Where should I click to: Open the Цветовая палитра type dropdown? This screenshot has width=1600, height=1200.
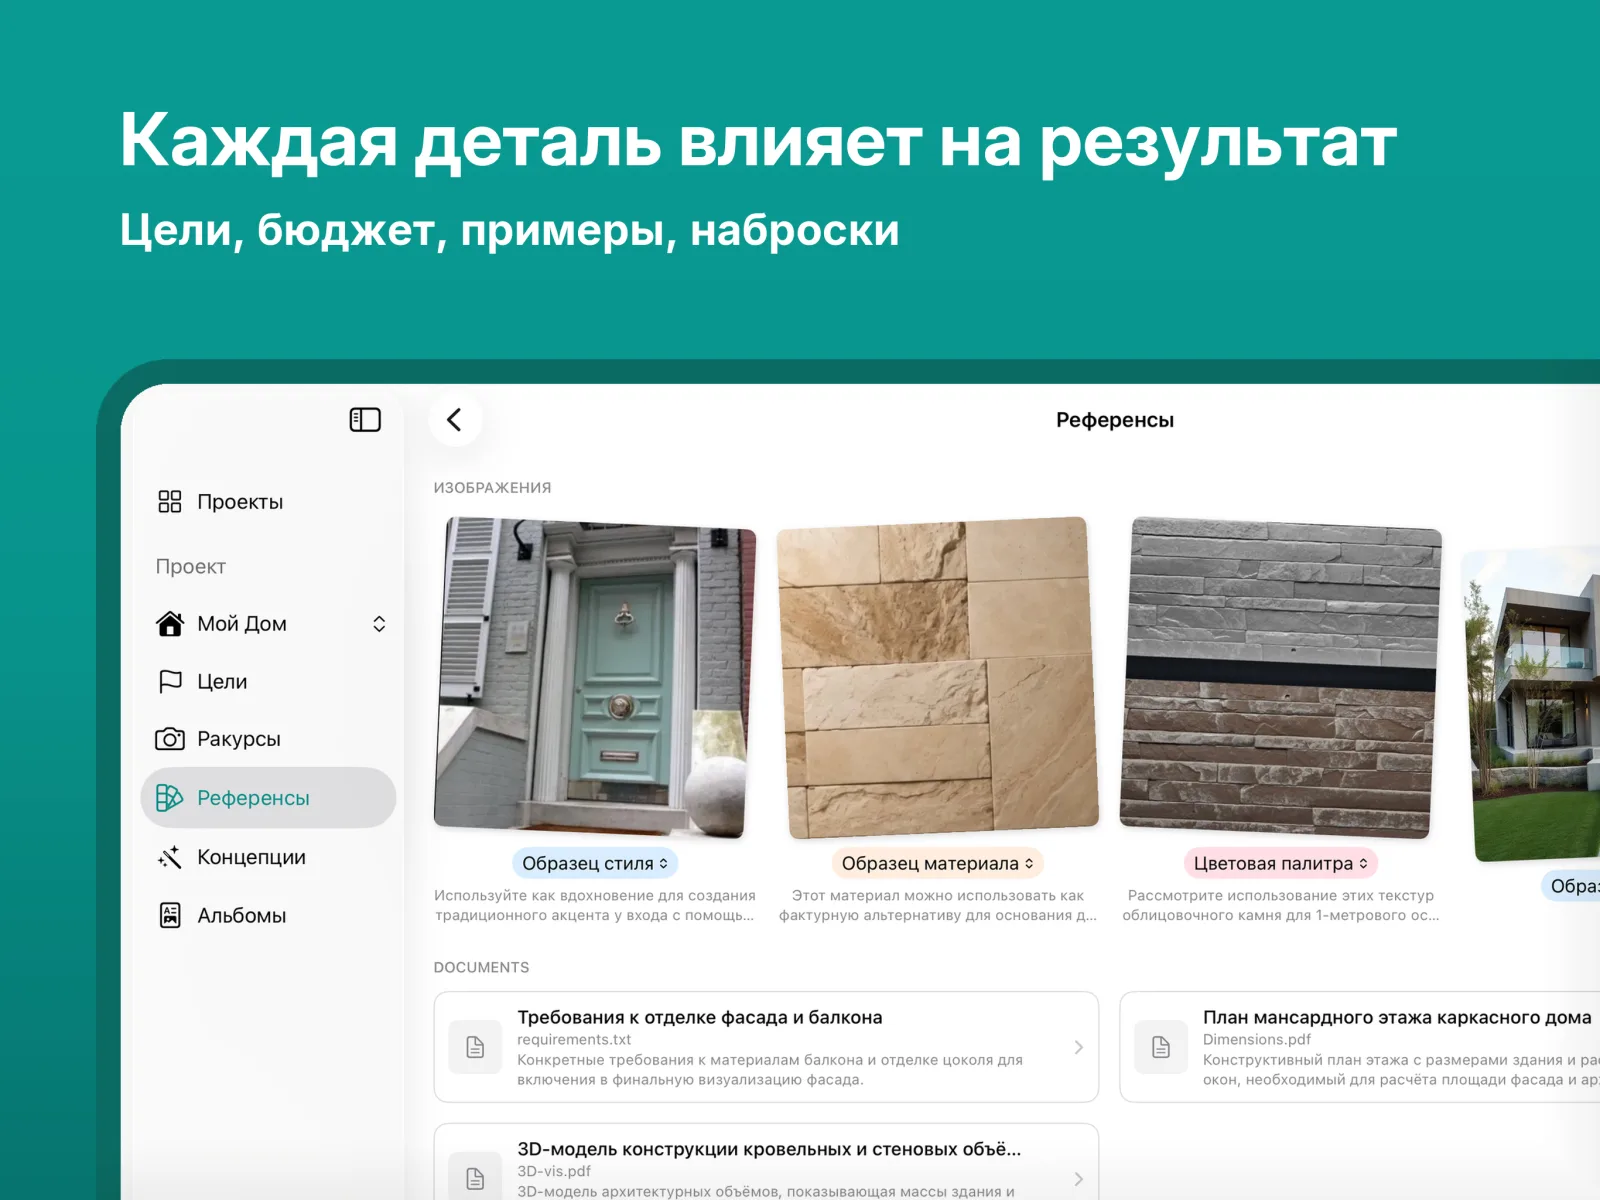1281,863
